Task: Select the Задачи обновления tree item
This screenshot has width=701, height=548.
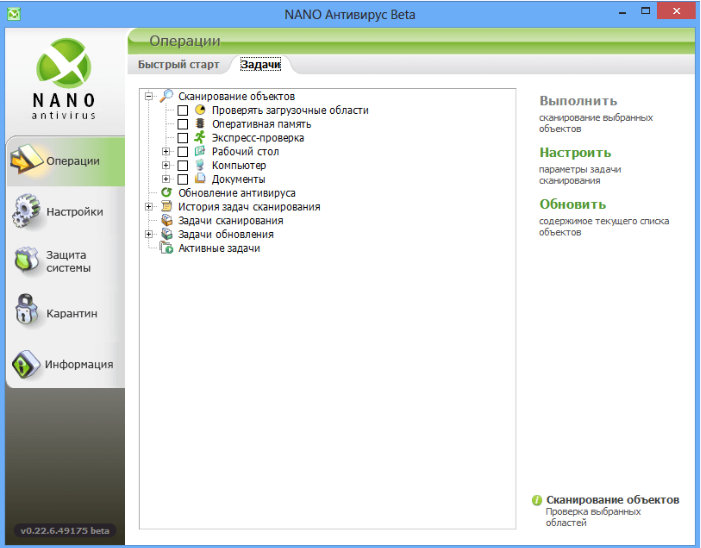Action: (x=226, y=234)
